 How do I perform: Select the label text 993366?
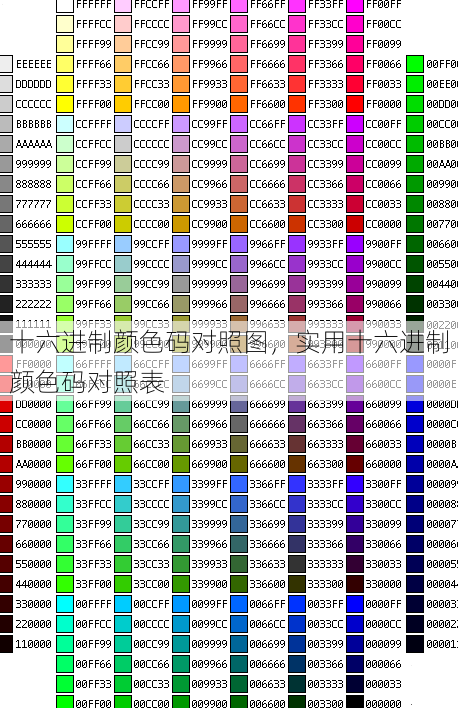[326, 304]
